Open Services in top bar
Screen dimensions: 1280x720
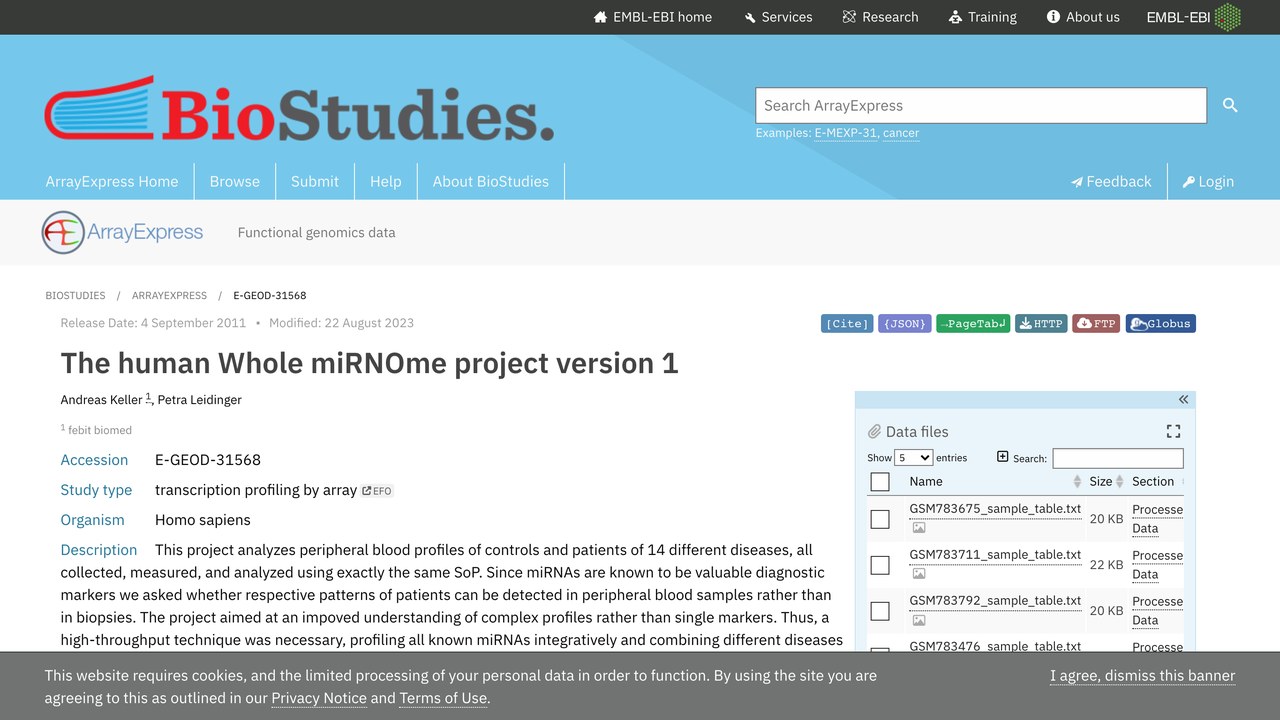778,17
